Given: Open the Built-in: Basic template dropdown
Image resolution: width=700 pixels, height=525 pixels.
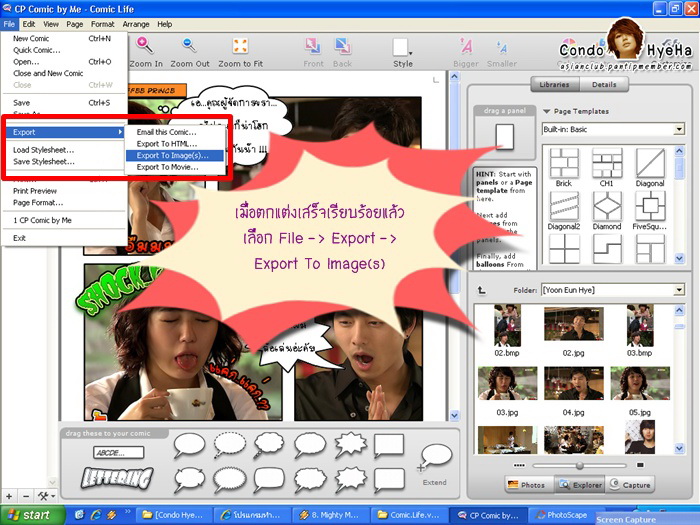Looking at the screenshot, I should tap(679, 129).
